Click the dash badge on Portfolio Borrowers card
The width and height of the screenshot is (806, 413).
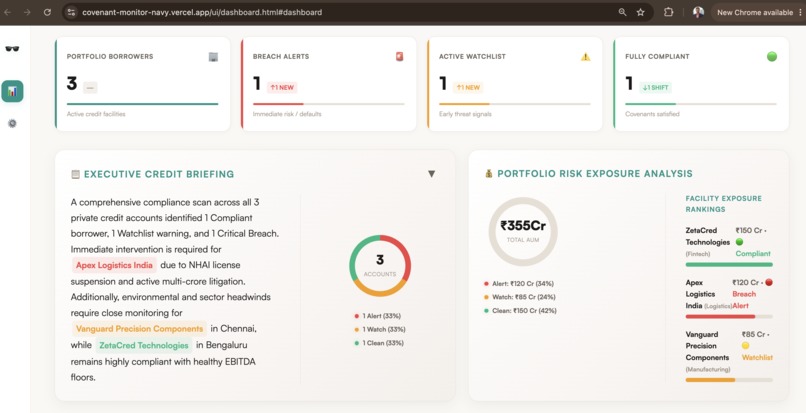(90, 87)
